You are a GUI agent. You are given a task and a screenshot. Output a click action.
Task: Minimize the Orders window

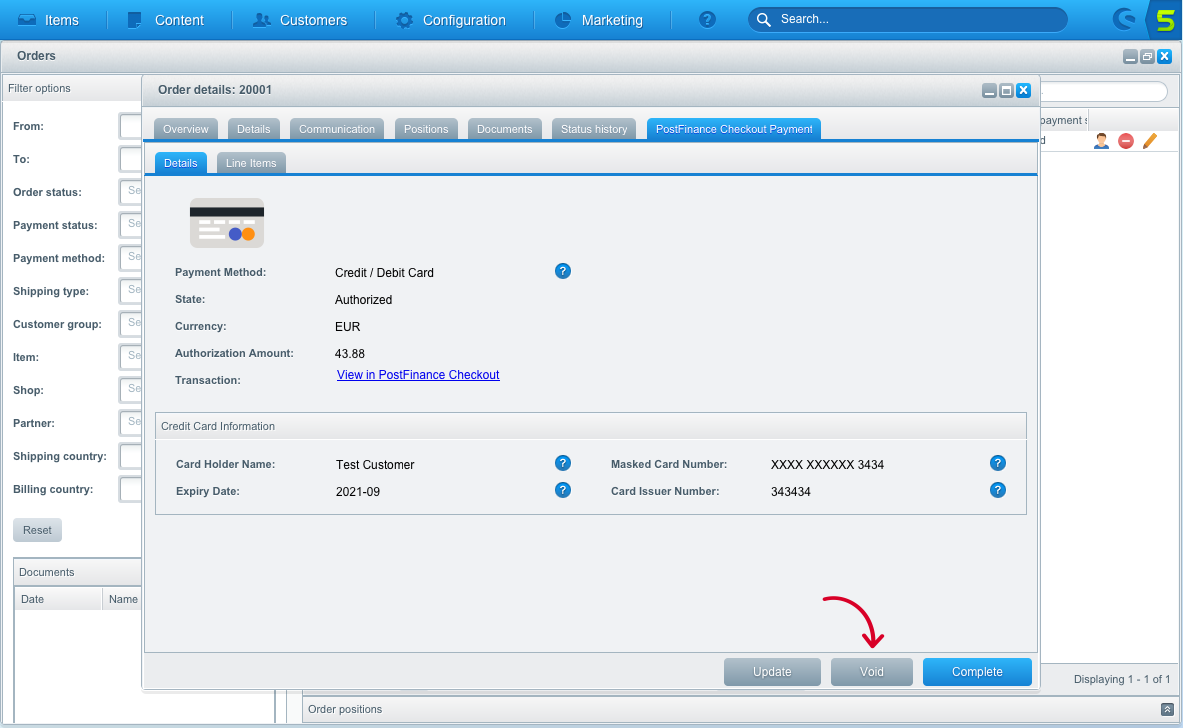pos(1130,57)
